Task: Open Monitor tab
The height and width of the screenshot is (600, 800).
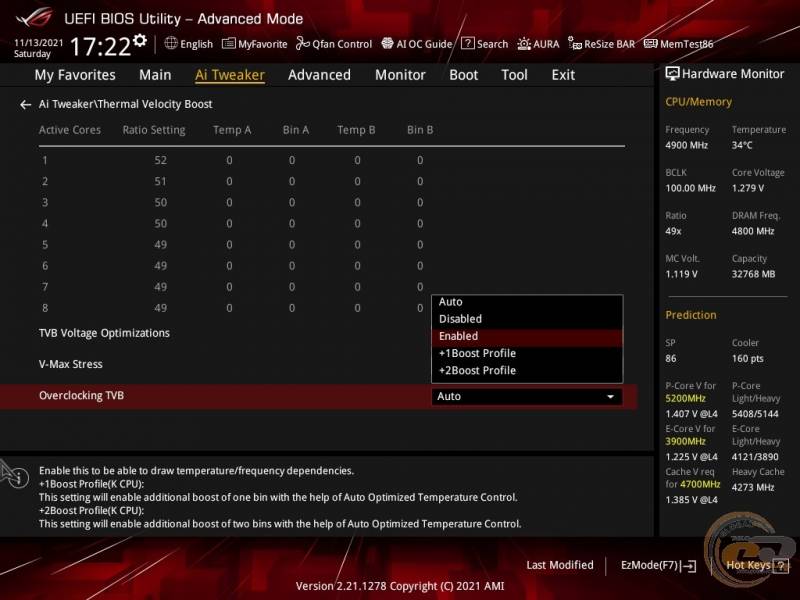Action: tap(400, 75)
